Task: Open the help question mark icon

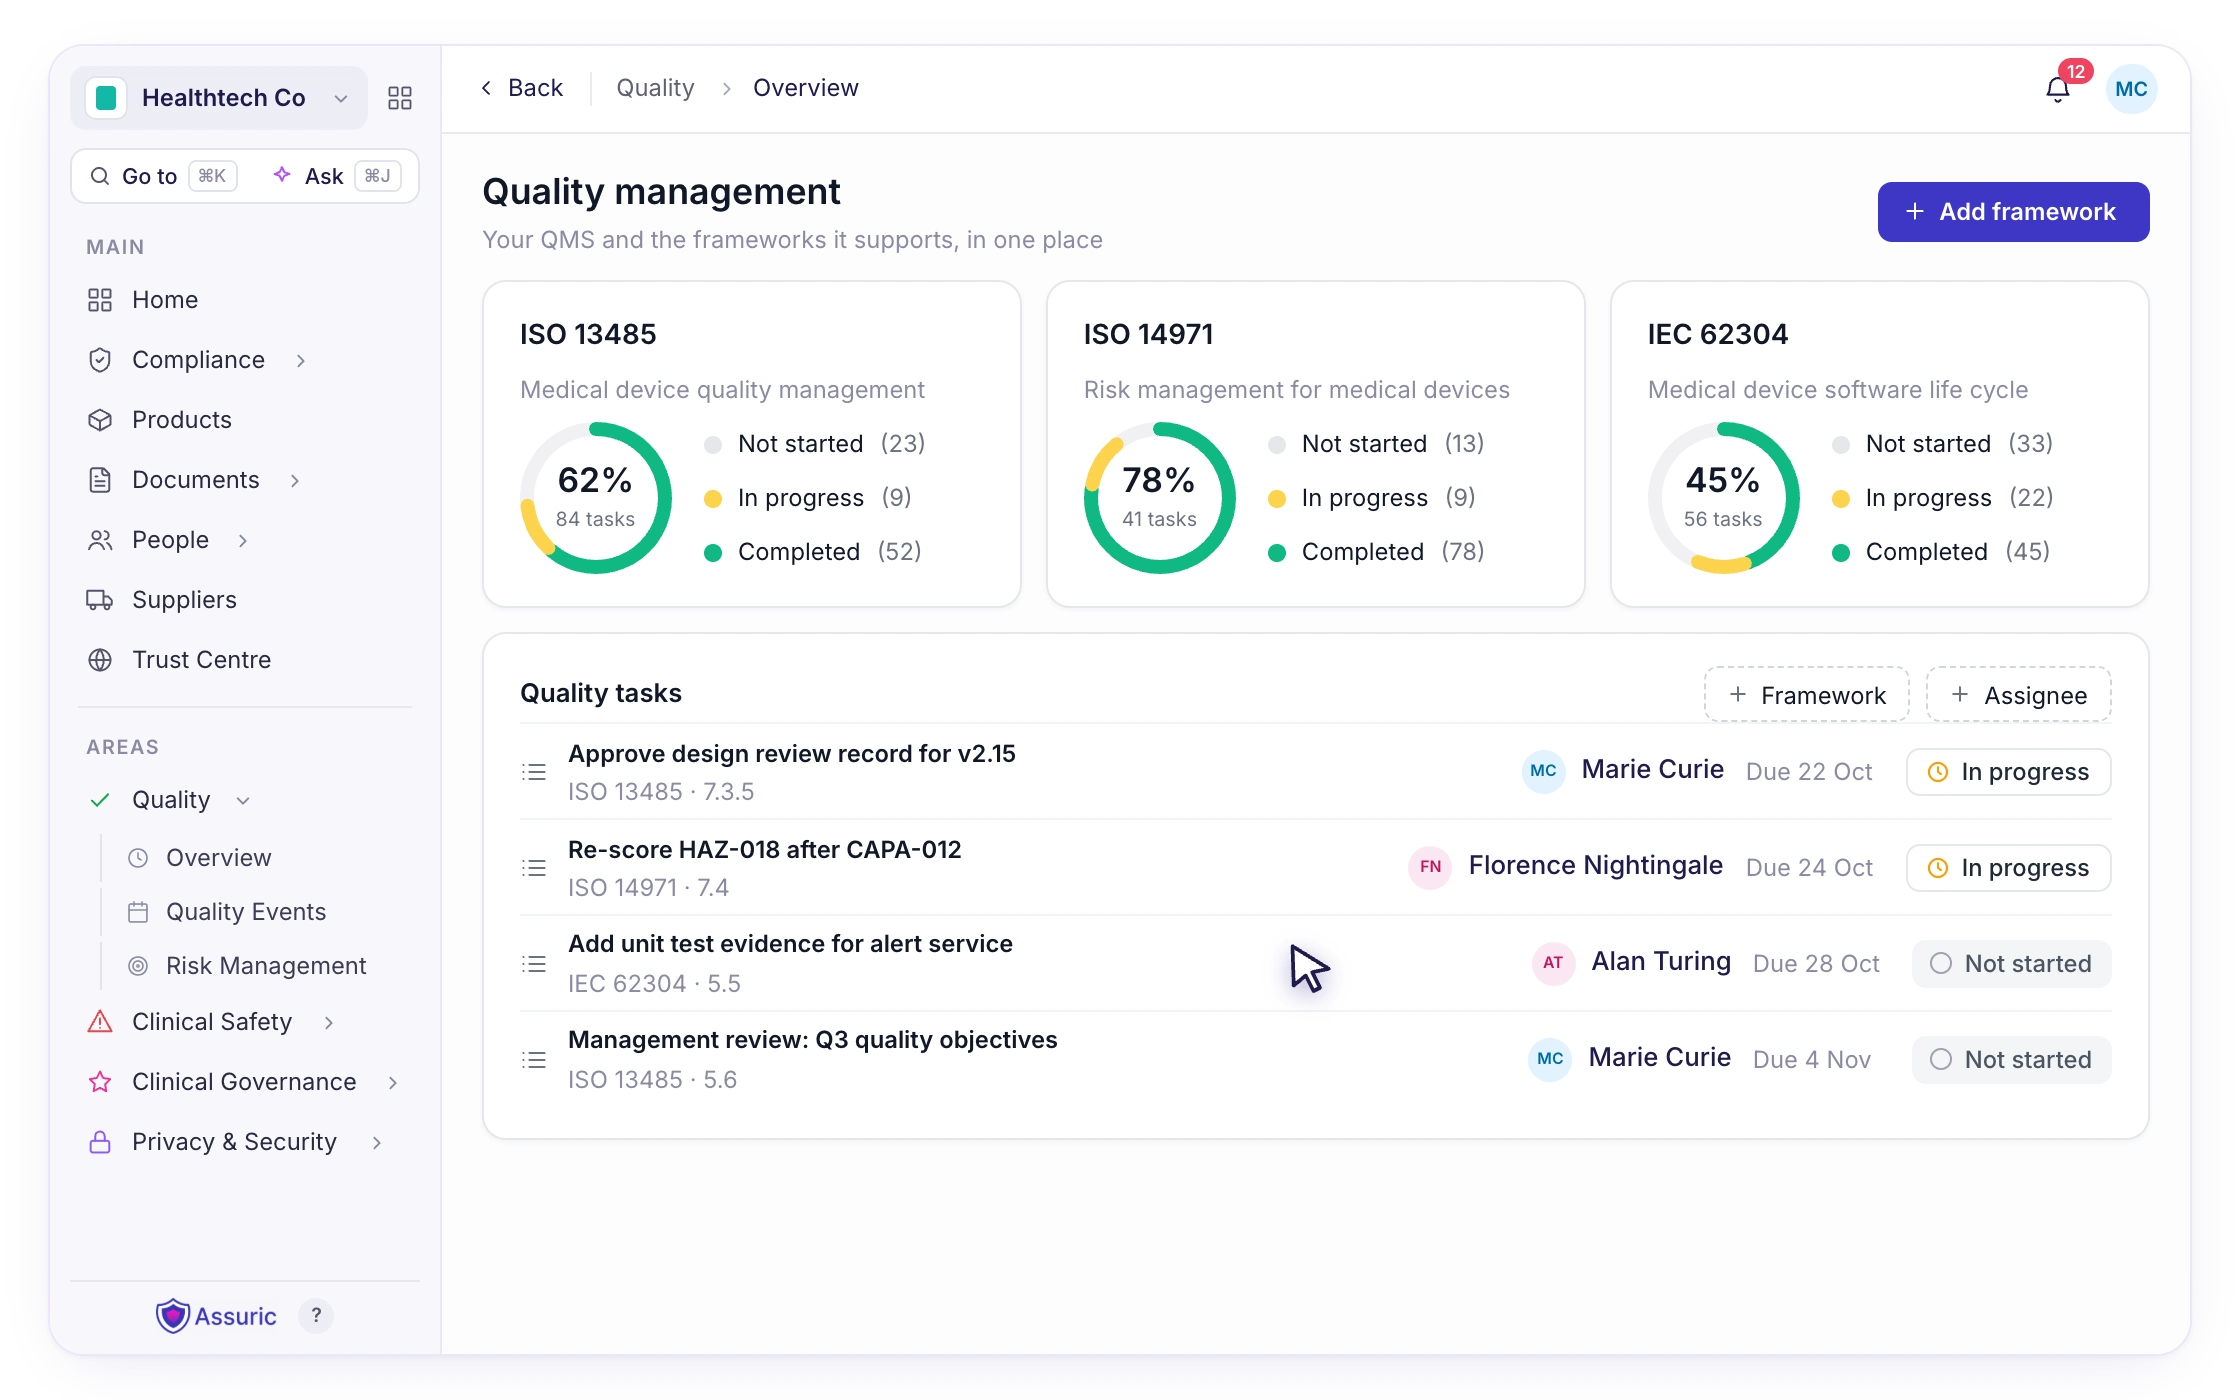Action: point(316,1316)
